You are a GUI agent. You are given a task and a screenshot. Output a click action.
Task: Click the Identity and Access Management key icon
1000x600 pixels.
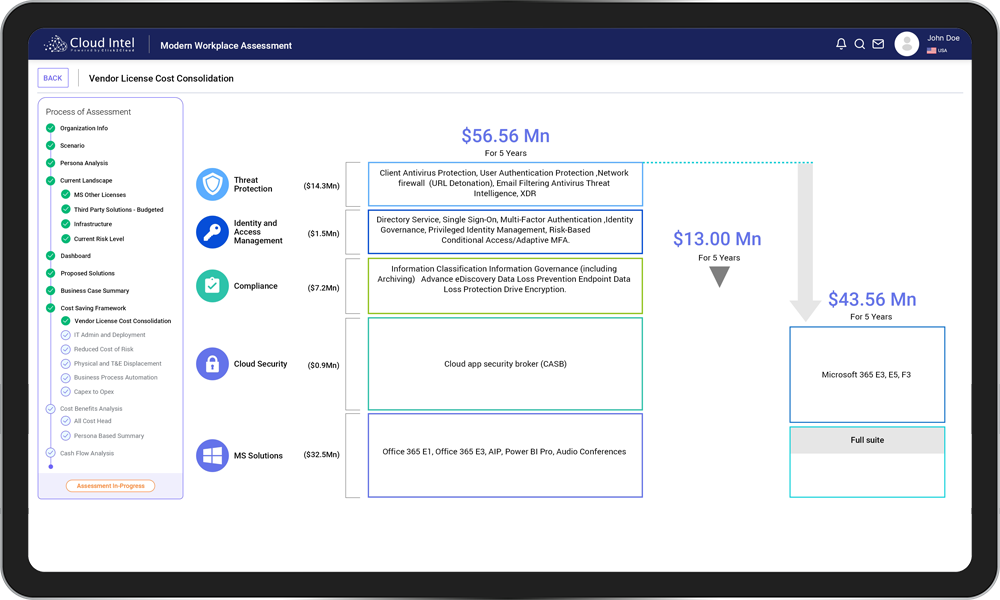[212, 232]
